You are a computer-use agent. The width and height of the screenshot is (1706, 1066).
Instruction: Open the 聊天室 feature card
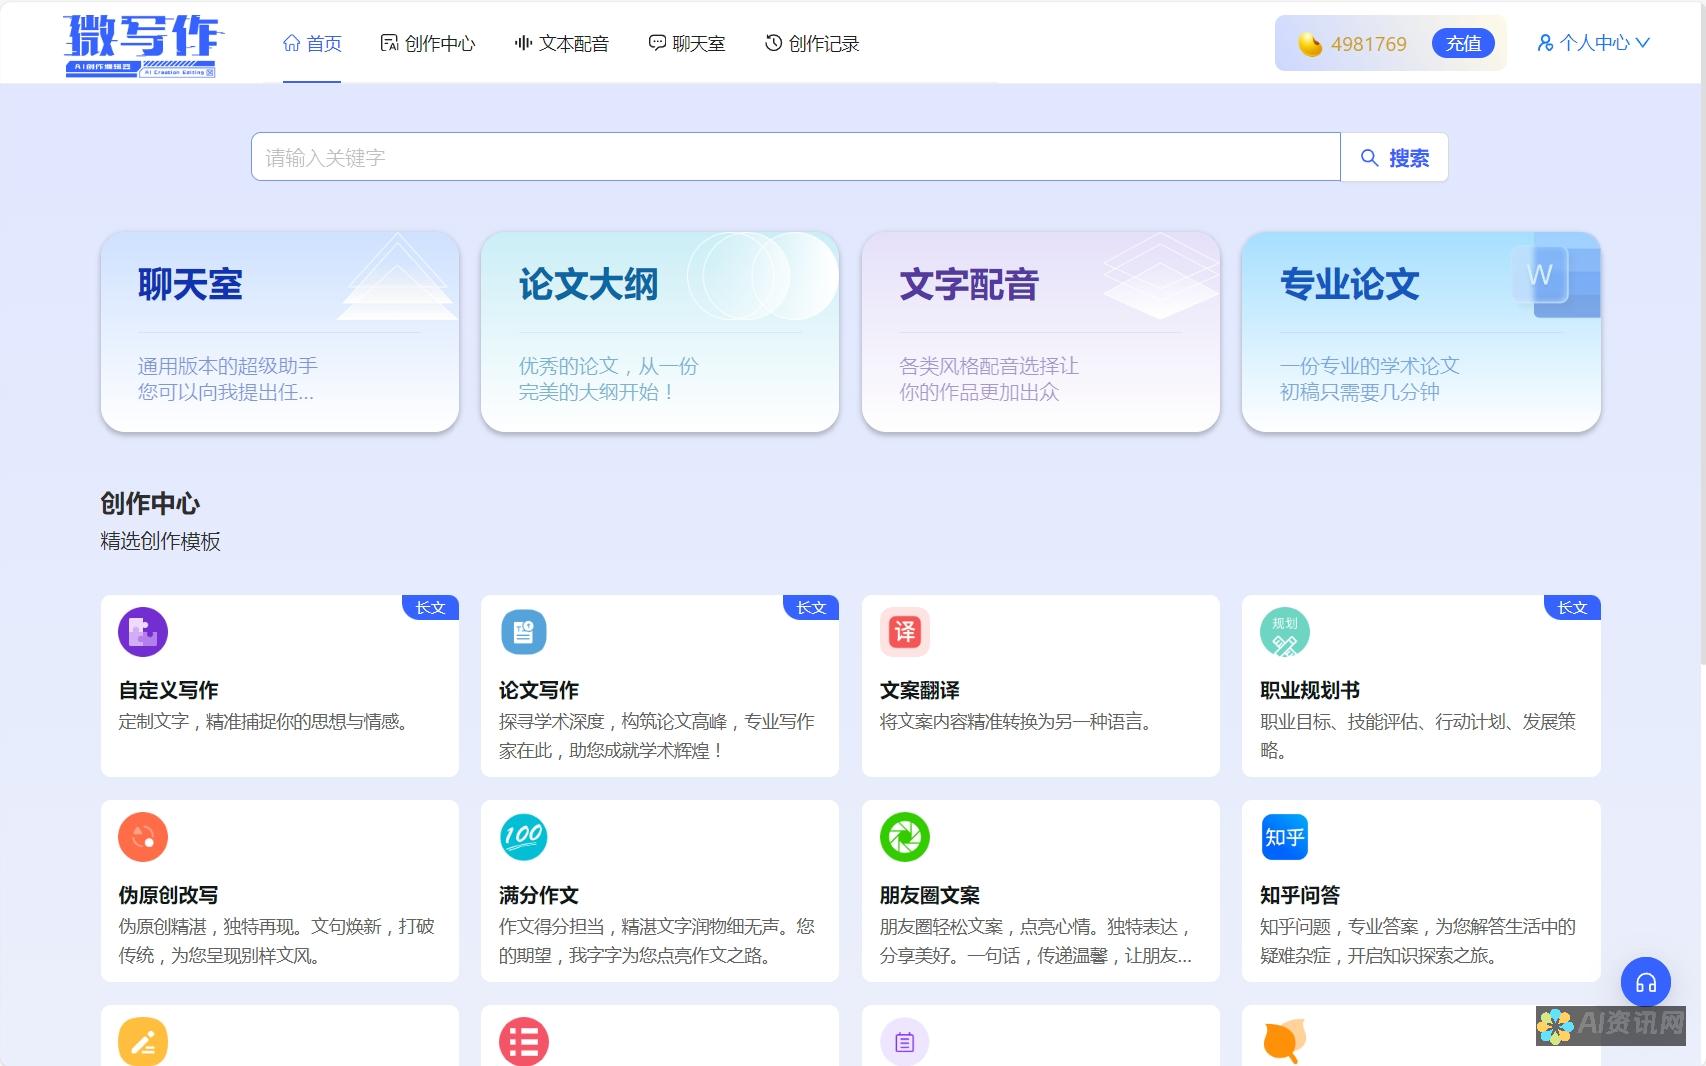280,332
